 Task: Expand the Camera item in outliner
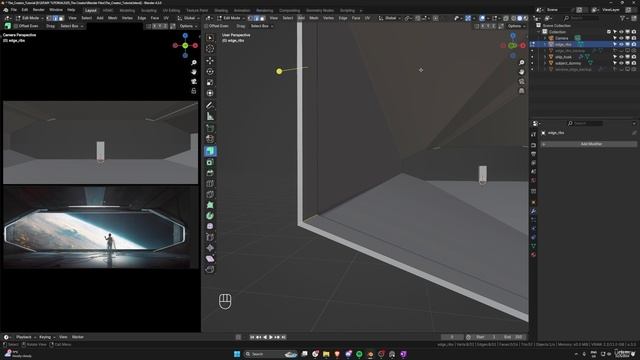coord(545,38)
